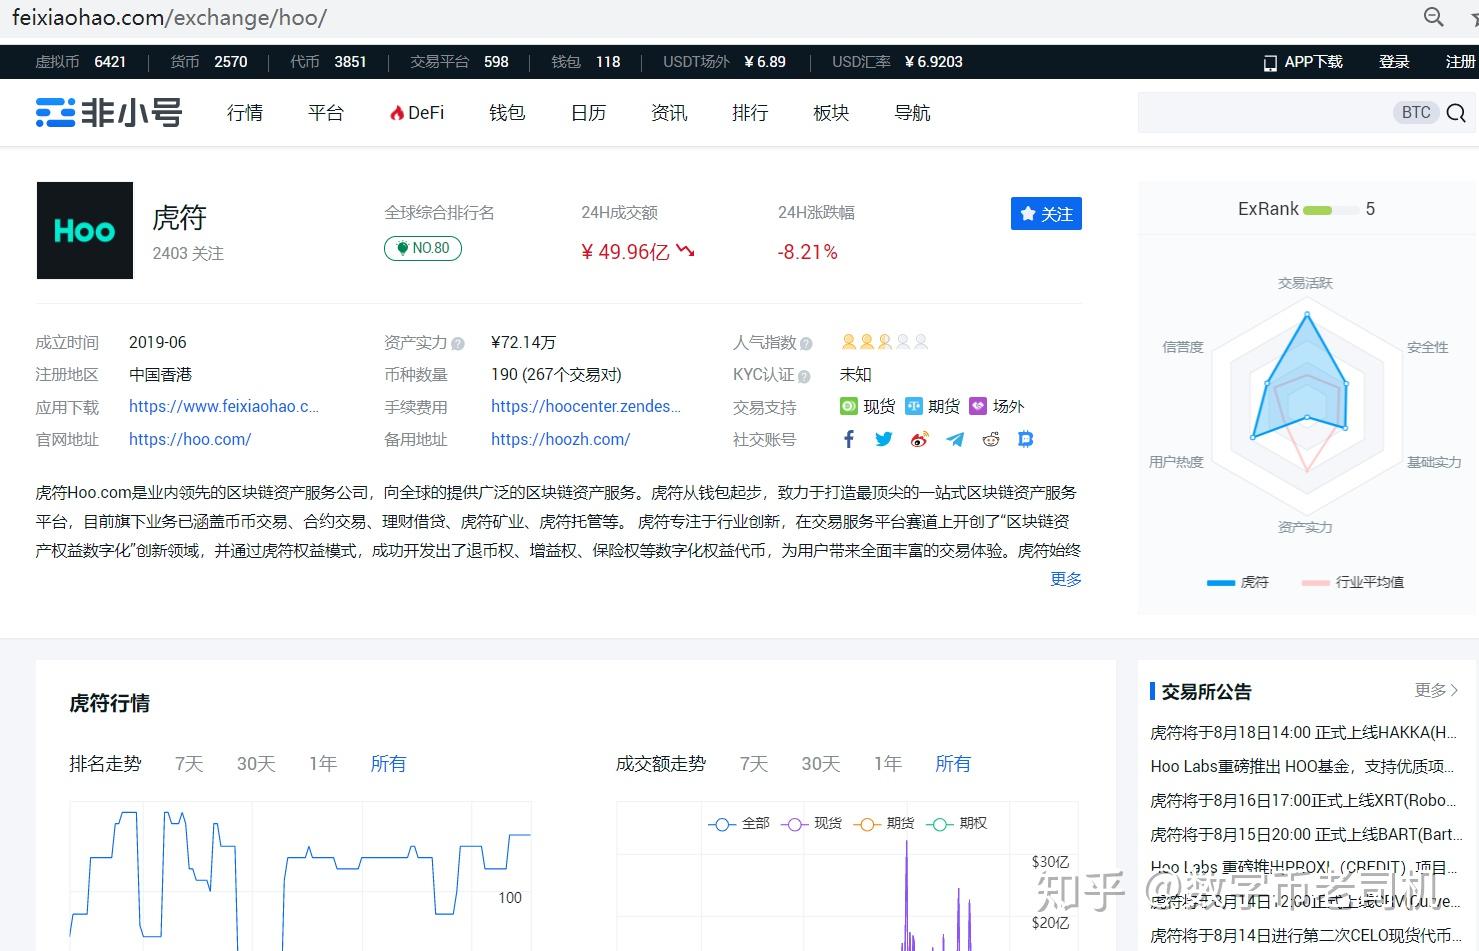1479x951 pixels.
Task: Click the 期货 futures trading icon
Action: (x=913, y=406)
